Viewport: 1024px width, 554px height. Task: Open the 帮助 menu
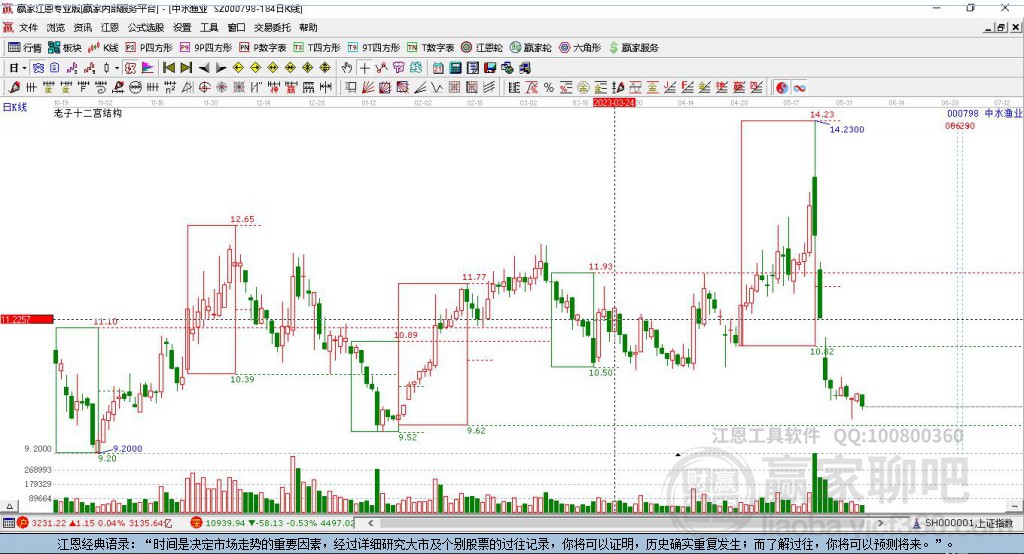pyautogui.click(x=308, y=27)
